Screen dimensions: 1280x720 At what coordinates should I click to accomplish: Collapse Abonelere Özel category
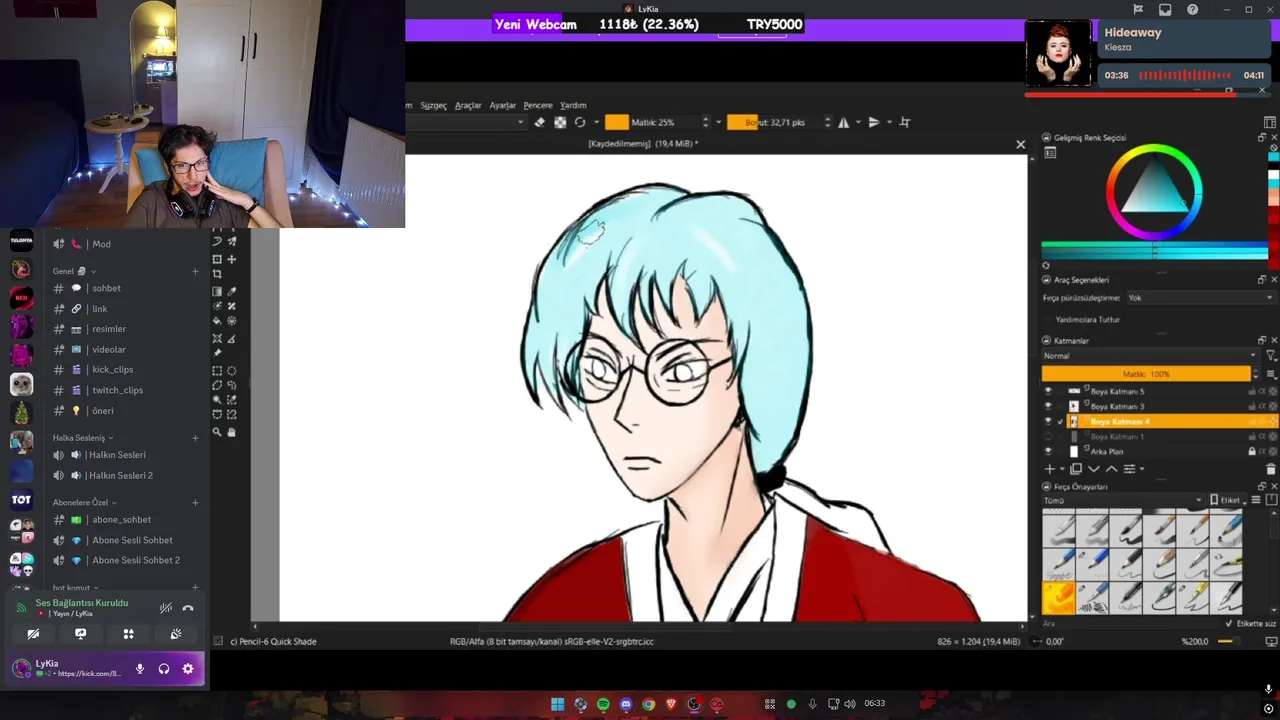tap(83, 502)
